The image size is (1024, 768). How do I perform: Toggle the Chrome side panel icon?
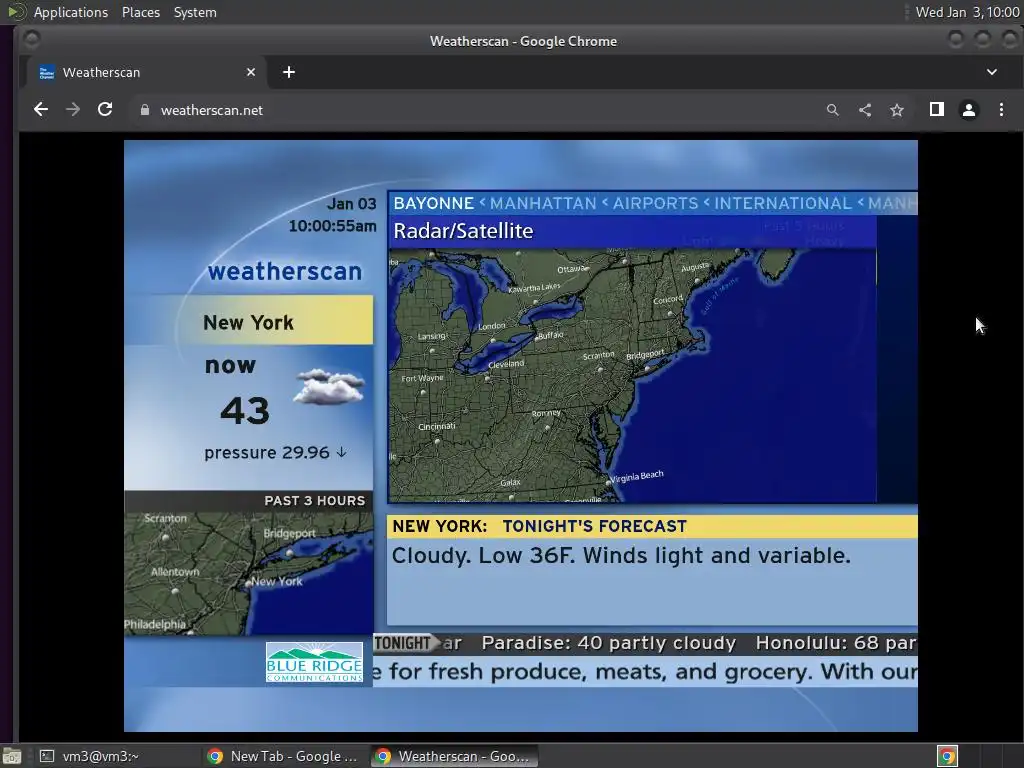pyautogui.click(x=936, y=110)
